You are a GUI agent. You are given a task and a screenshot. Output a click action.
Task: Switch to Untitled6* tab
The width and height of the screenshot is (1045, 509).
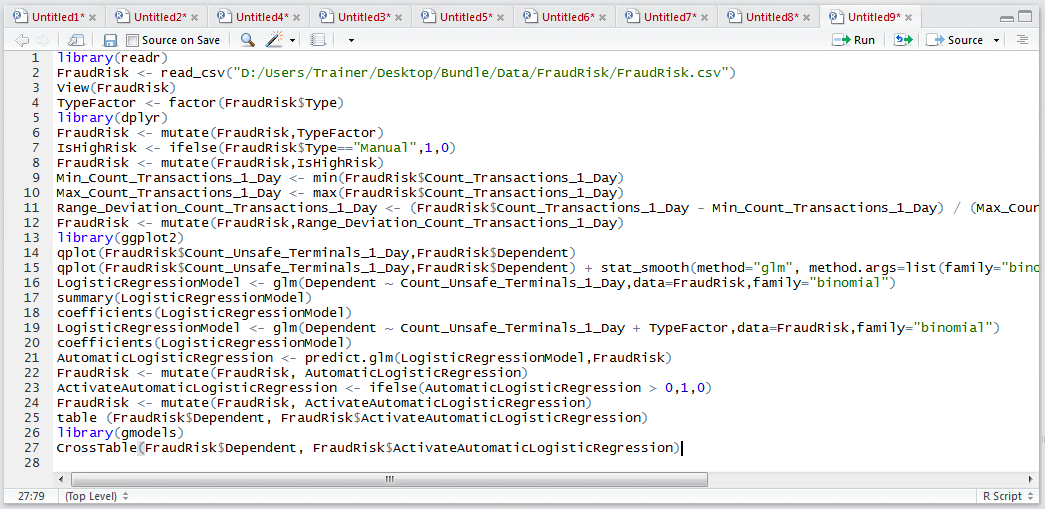[x=562, y=17]
